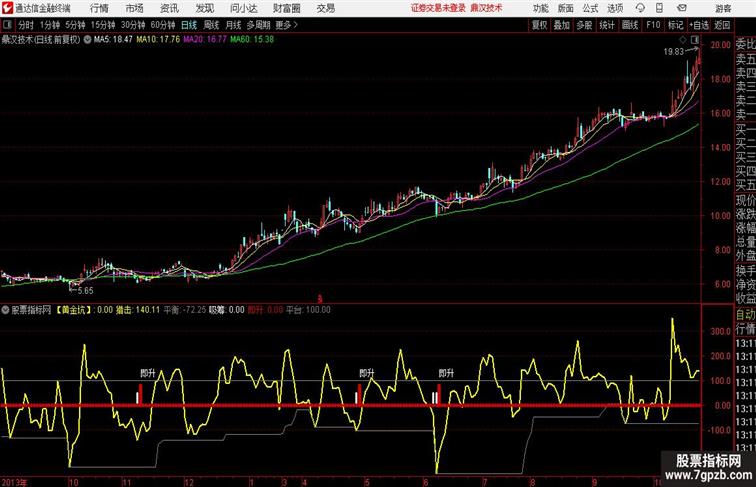
Task: Open the 市场 menu
Action: tap(135, 8)
